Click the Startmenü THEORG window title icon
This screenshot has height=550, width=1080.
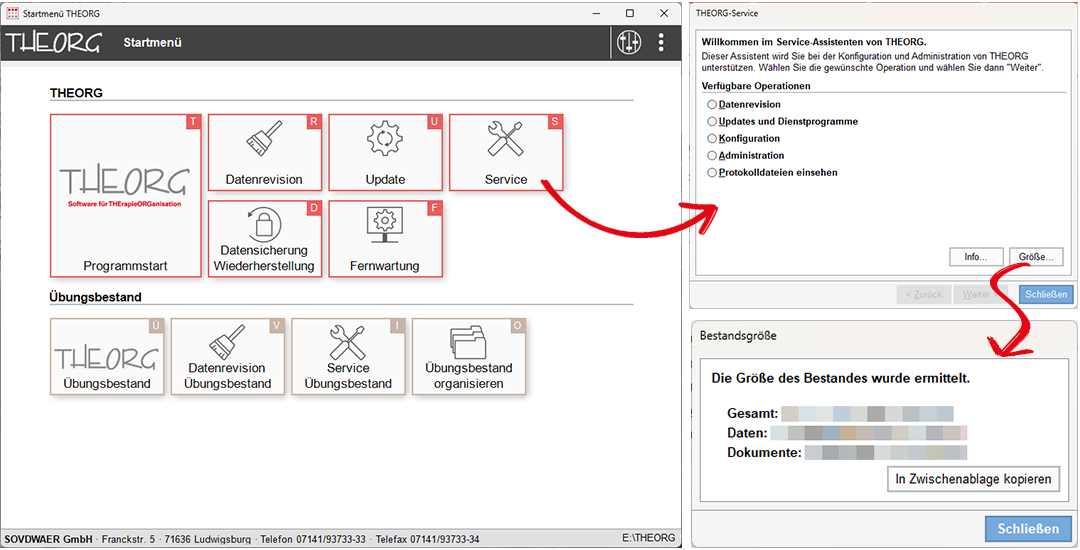point(12,13)
